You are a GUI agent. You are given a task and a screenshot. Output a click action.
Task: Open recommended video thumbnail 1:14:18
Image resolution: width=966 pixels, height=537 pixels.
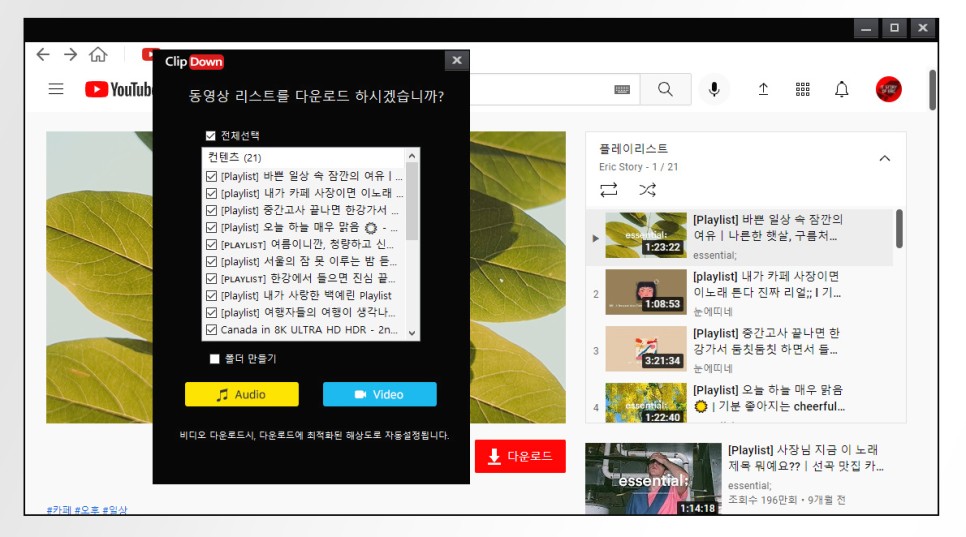click(653, 478)
